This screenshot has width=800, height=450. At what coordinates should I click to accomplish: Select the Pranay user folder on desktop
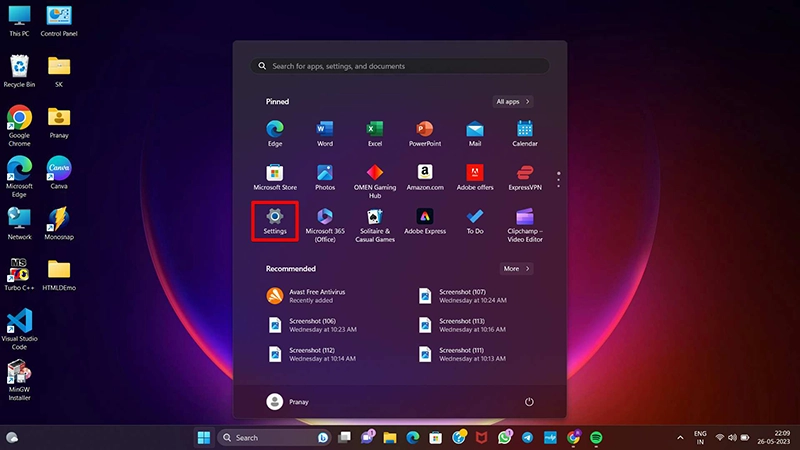(59, 122)
